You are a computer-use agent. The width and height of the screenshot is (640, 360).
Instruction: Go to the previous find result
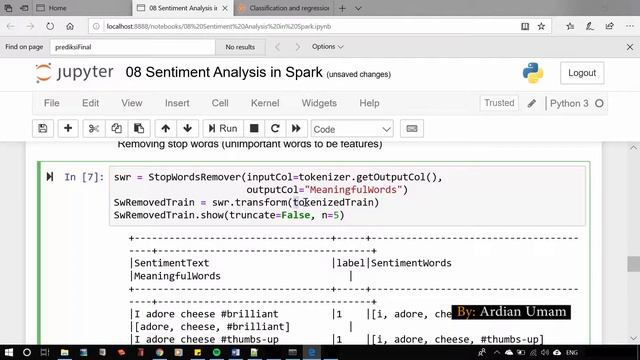click(278, 47)
